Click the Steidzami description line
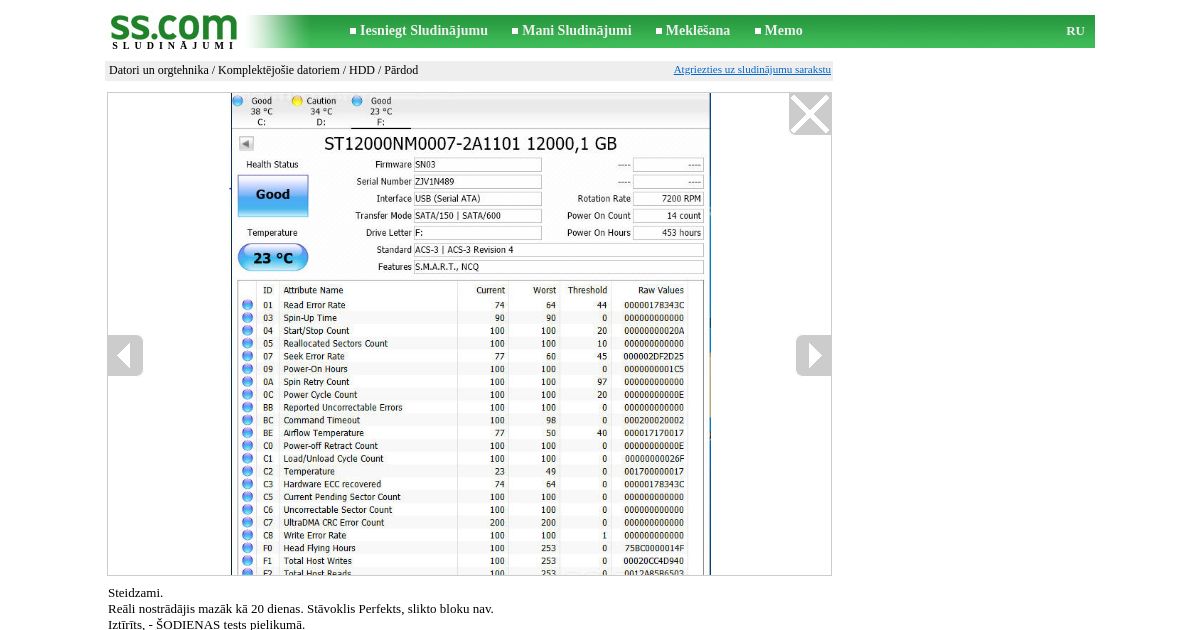The image size is (1200, 630). (136, 593)
